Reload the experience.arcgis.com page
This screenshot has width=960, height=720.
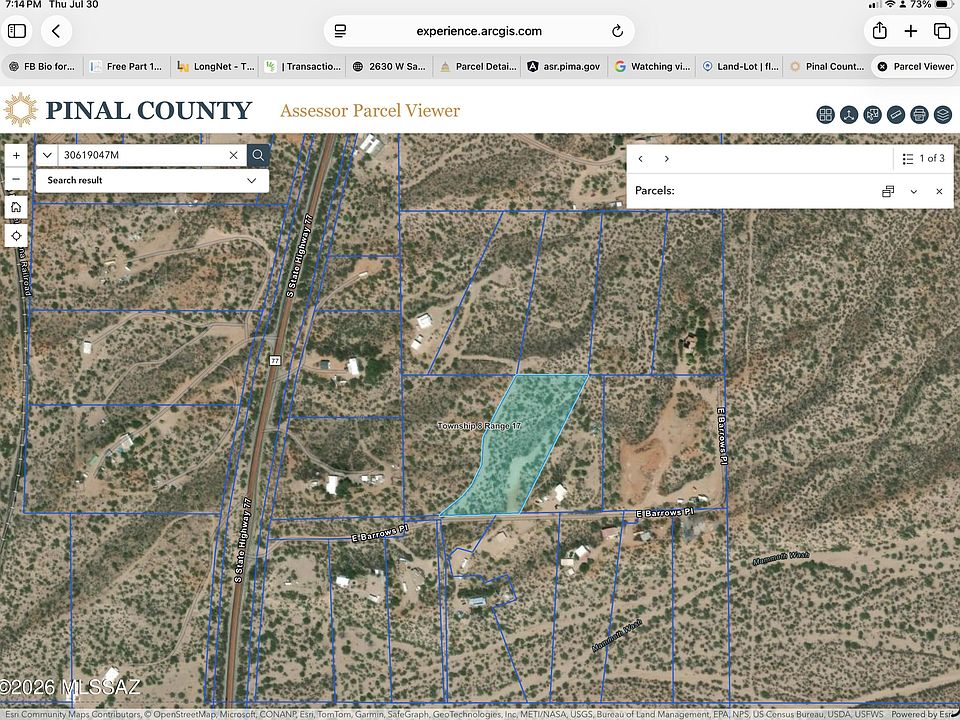click(x=617, y=31)
